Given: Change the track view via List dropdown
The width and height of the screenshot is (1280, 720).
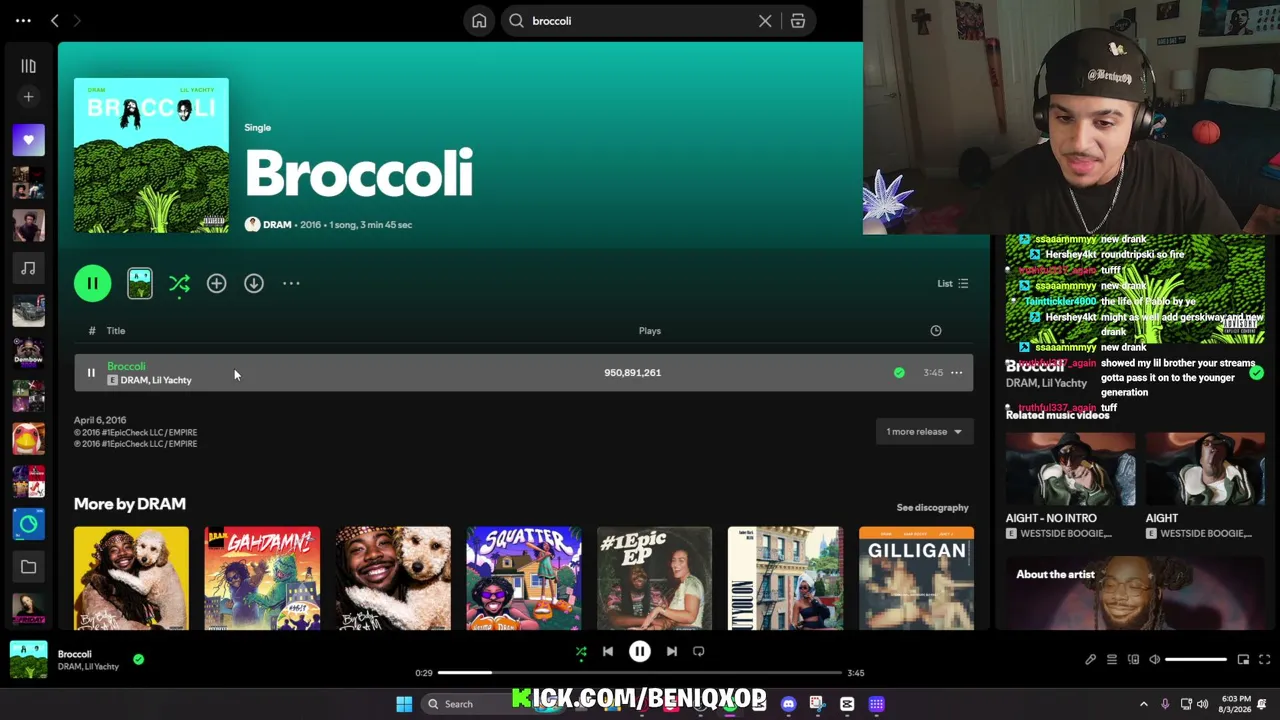Looking at the screenshot, I should click(x=952, y=284).
